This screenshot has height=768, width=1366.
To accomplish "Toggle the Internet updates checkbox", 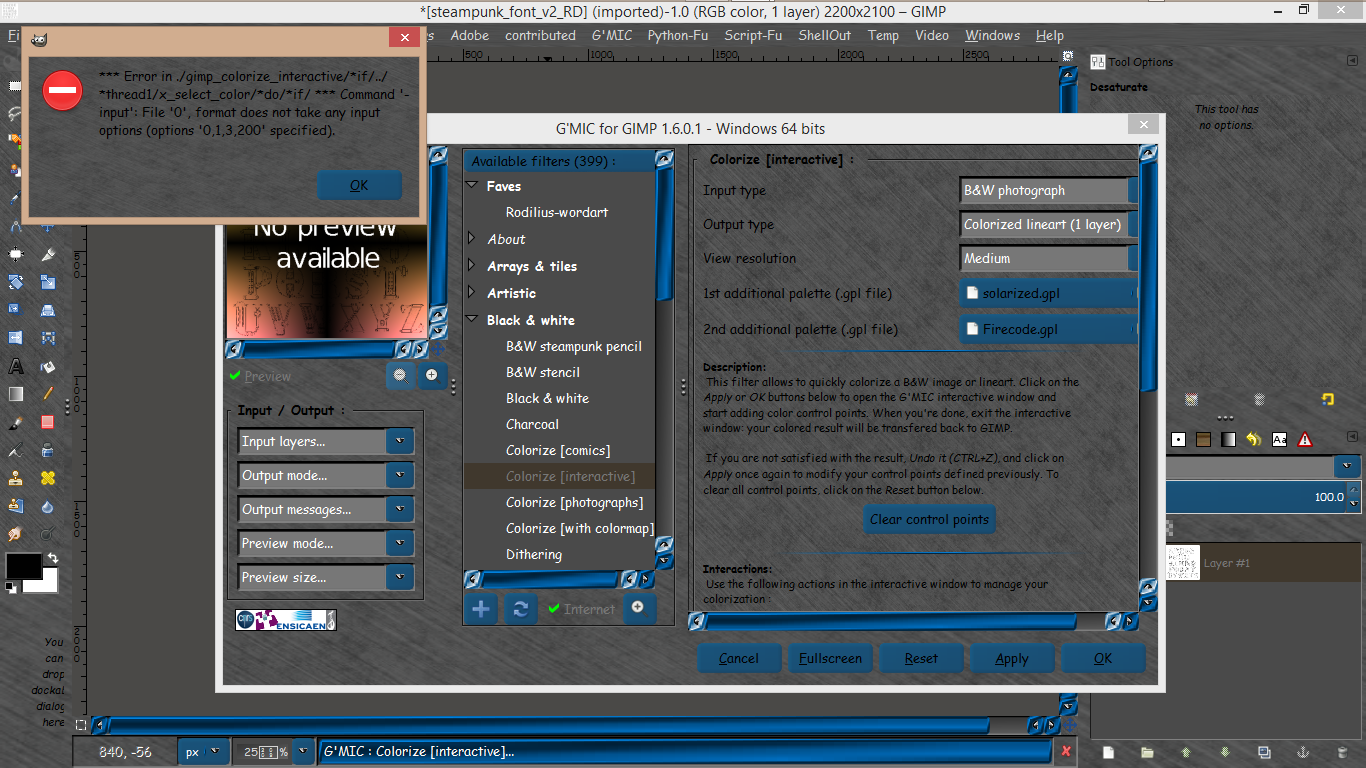I will point(582,608).
